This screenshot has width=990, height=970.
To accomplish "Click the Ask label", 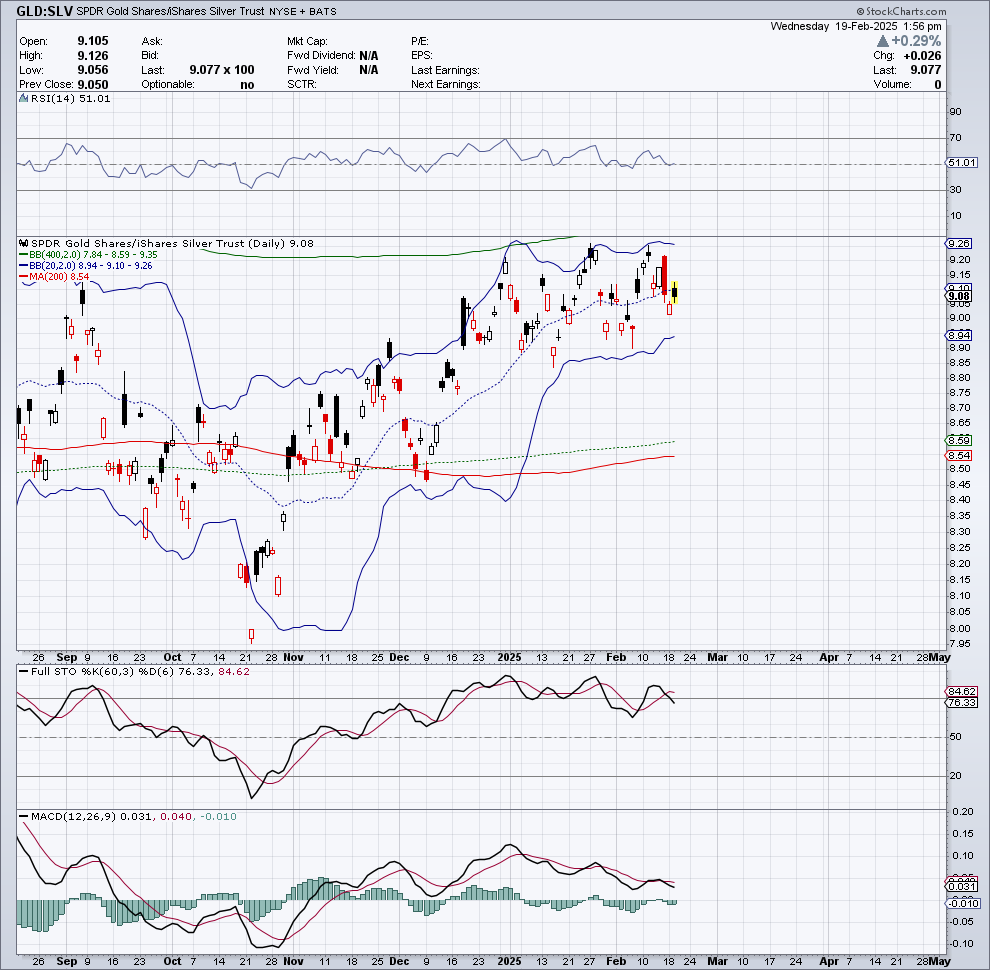I will click(152, 41).
